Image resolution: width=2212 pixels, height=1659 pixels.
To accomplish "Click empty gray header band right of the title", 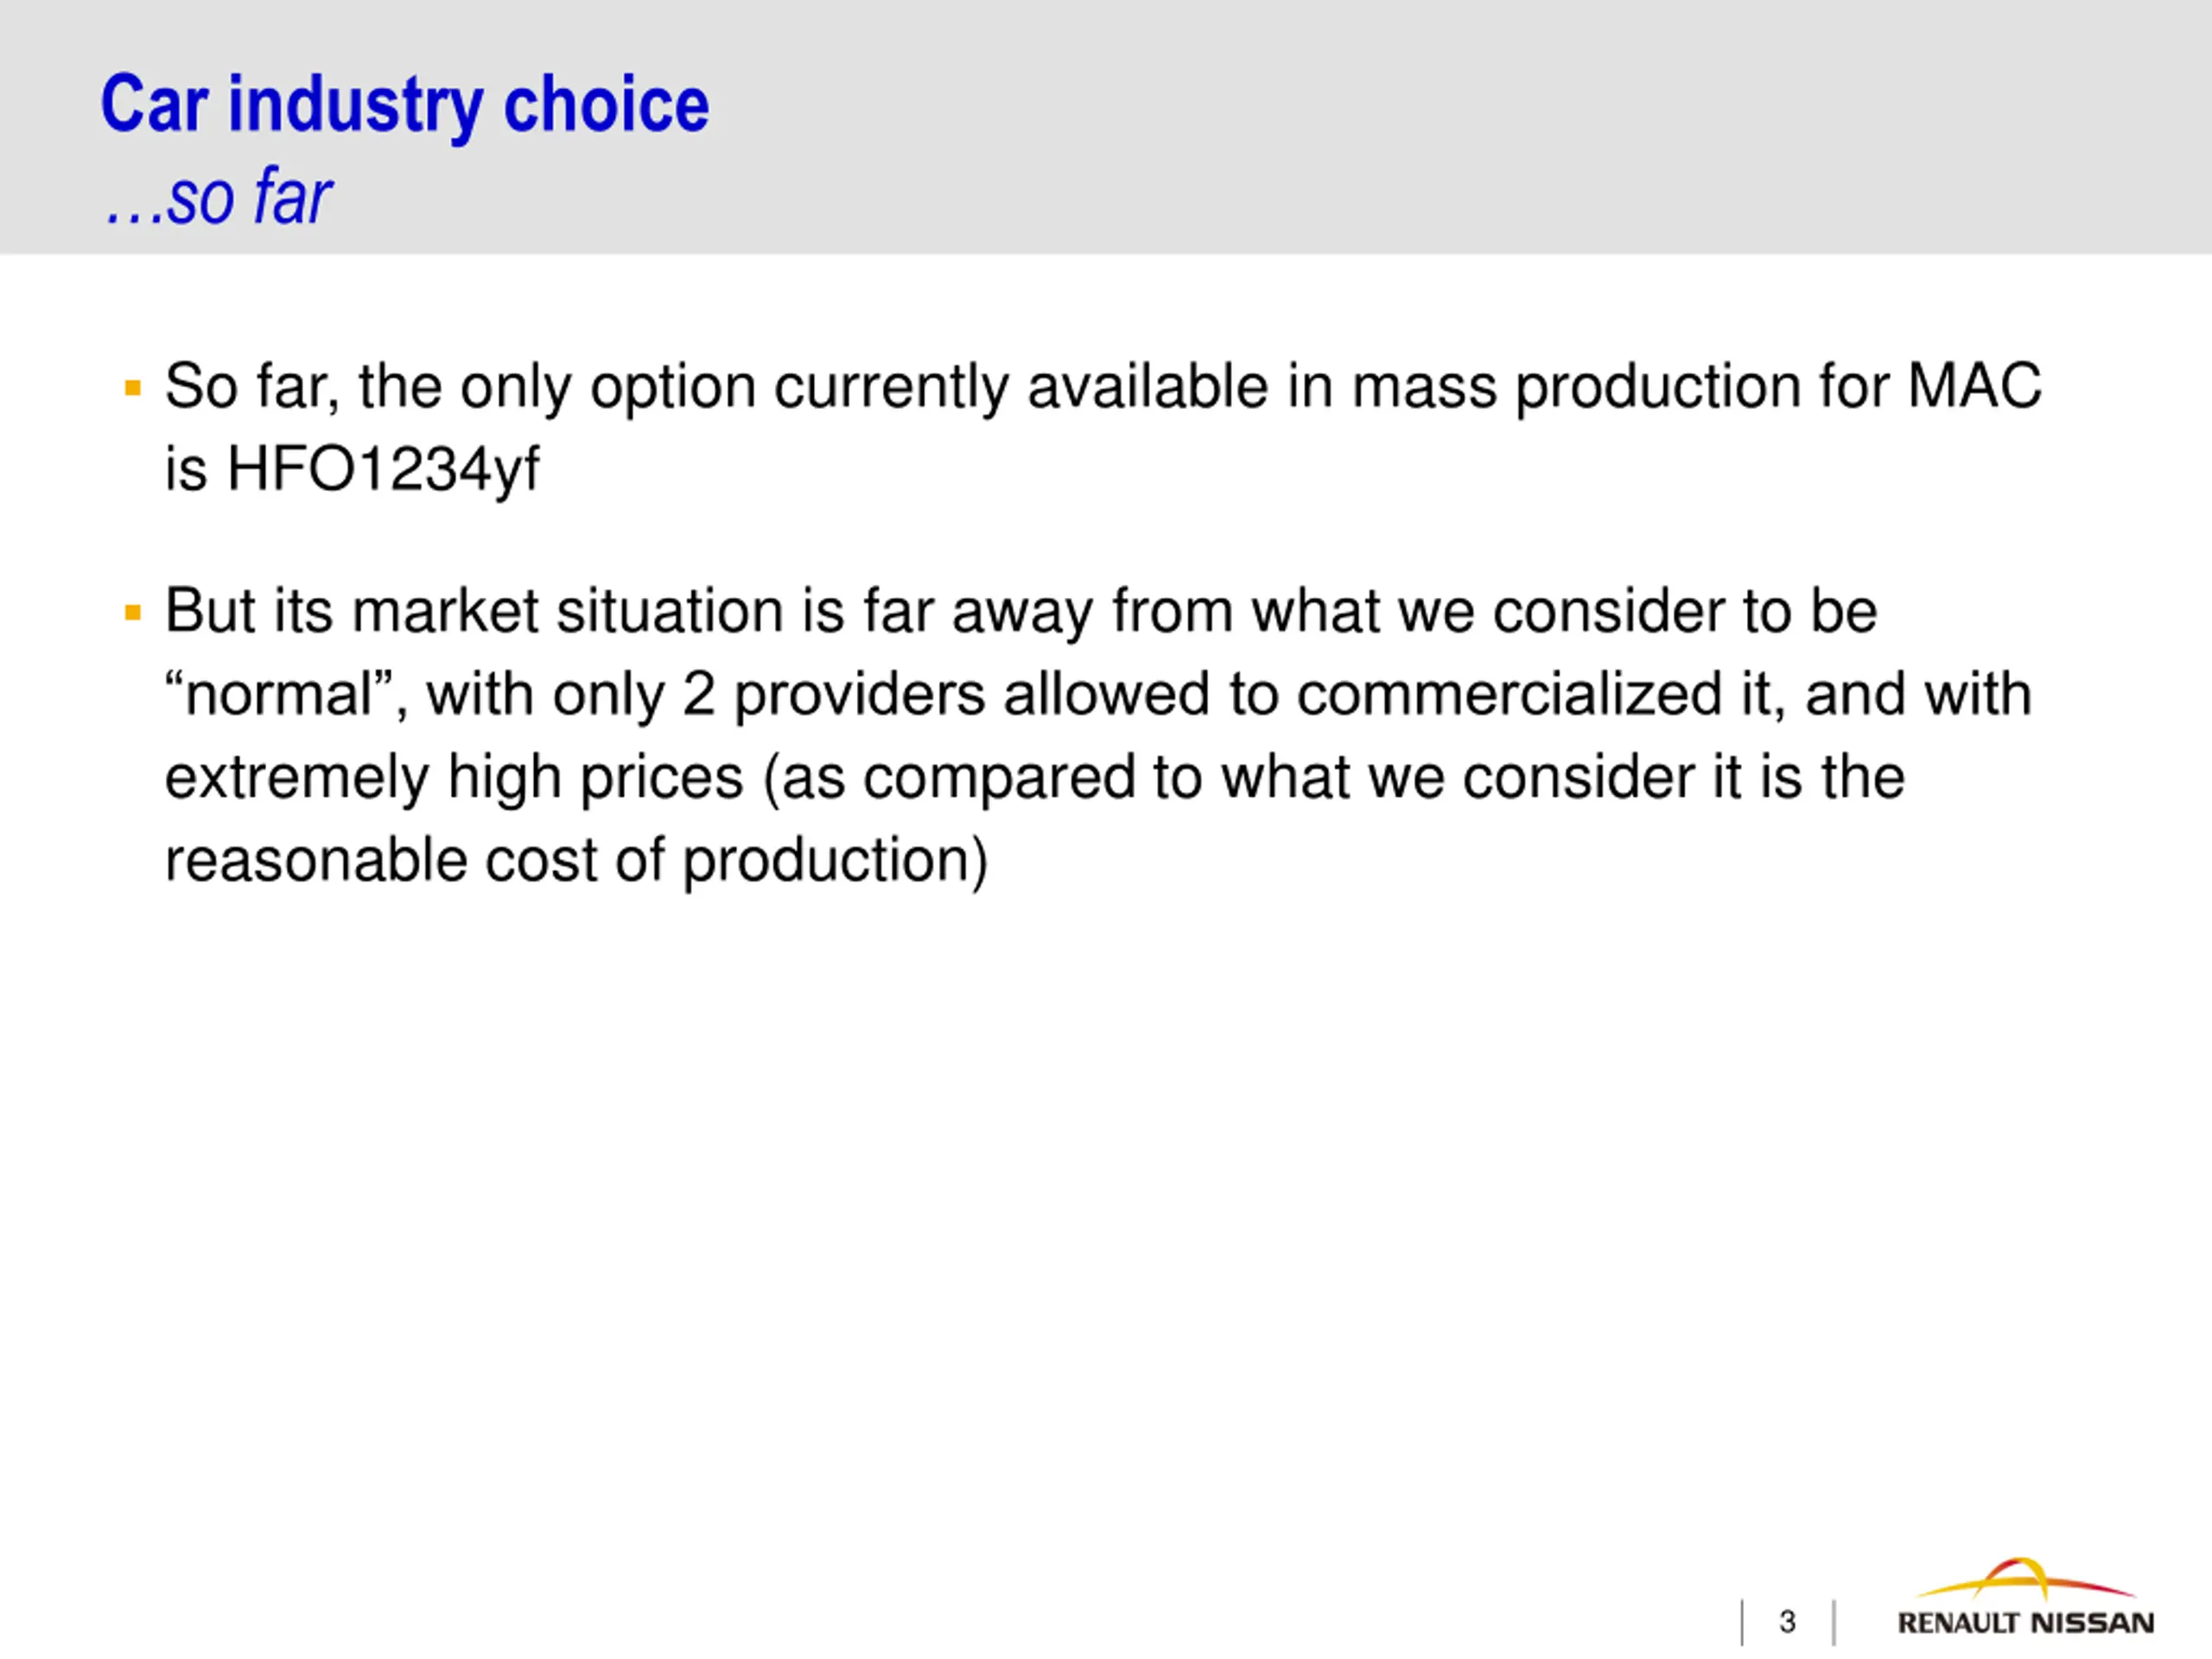I will click(x=1450, y=125).
